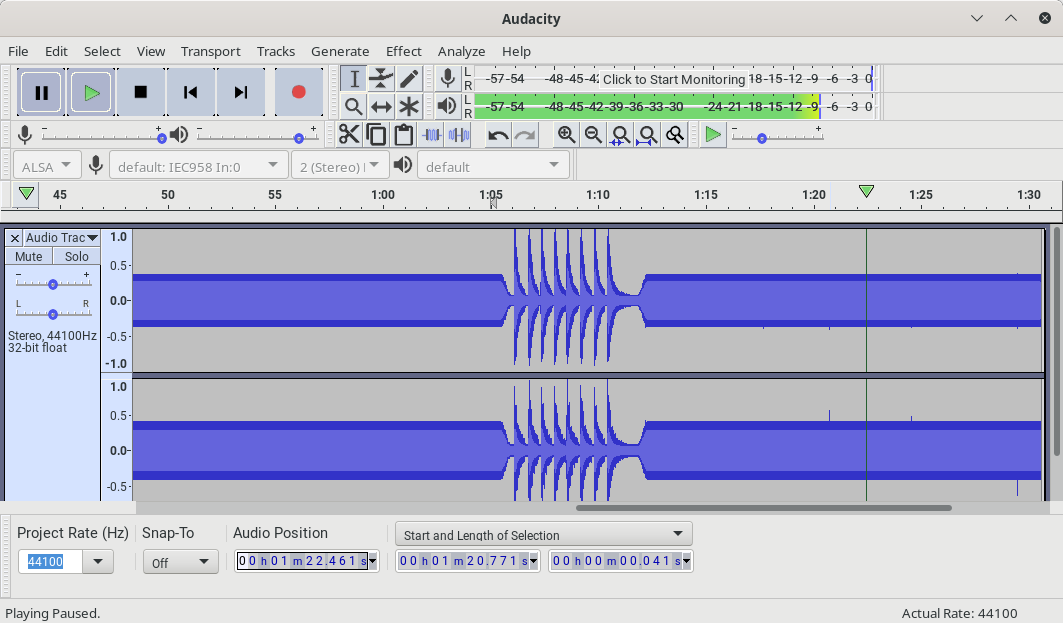Viewport: 1063px width, 623px height.
Task: Undo the last action
Action: pyautogui.click(x=498, y=135)
